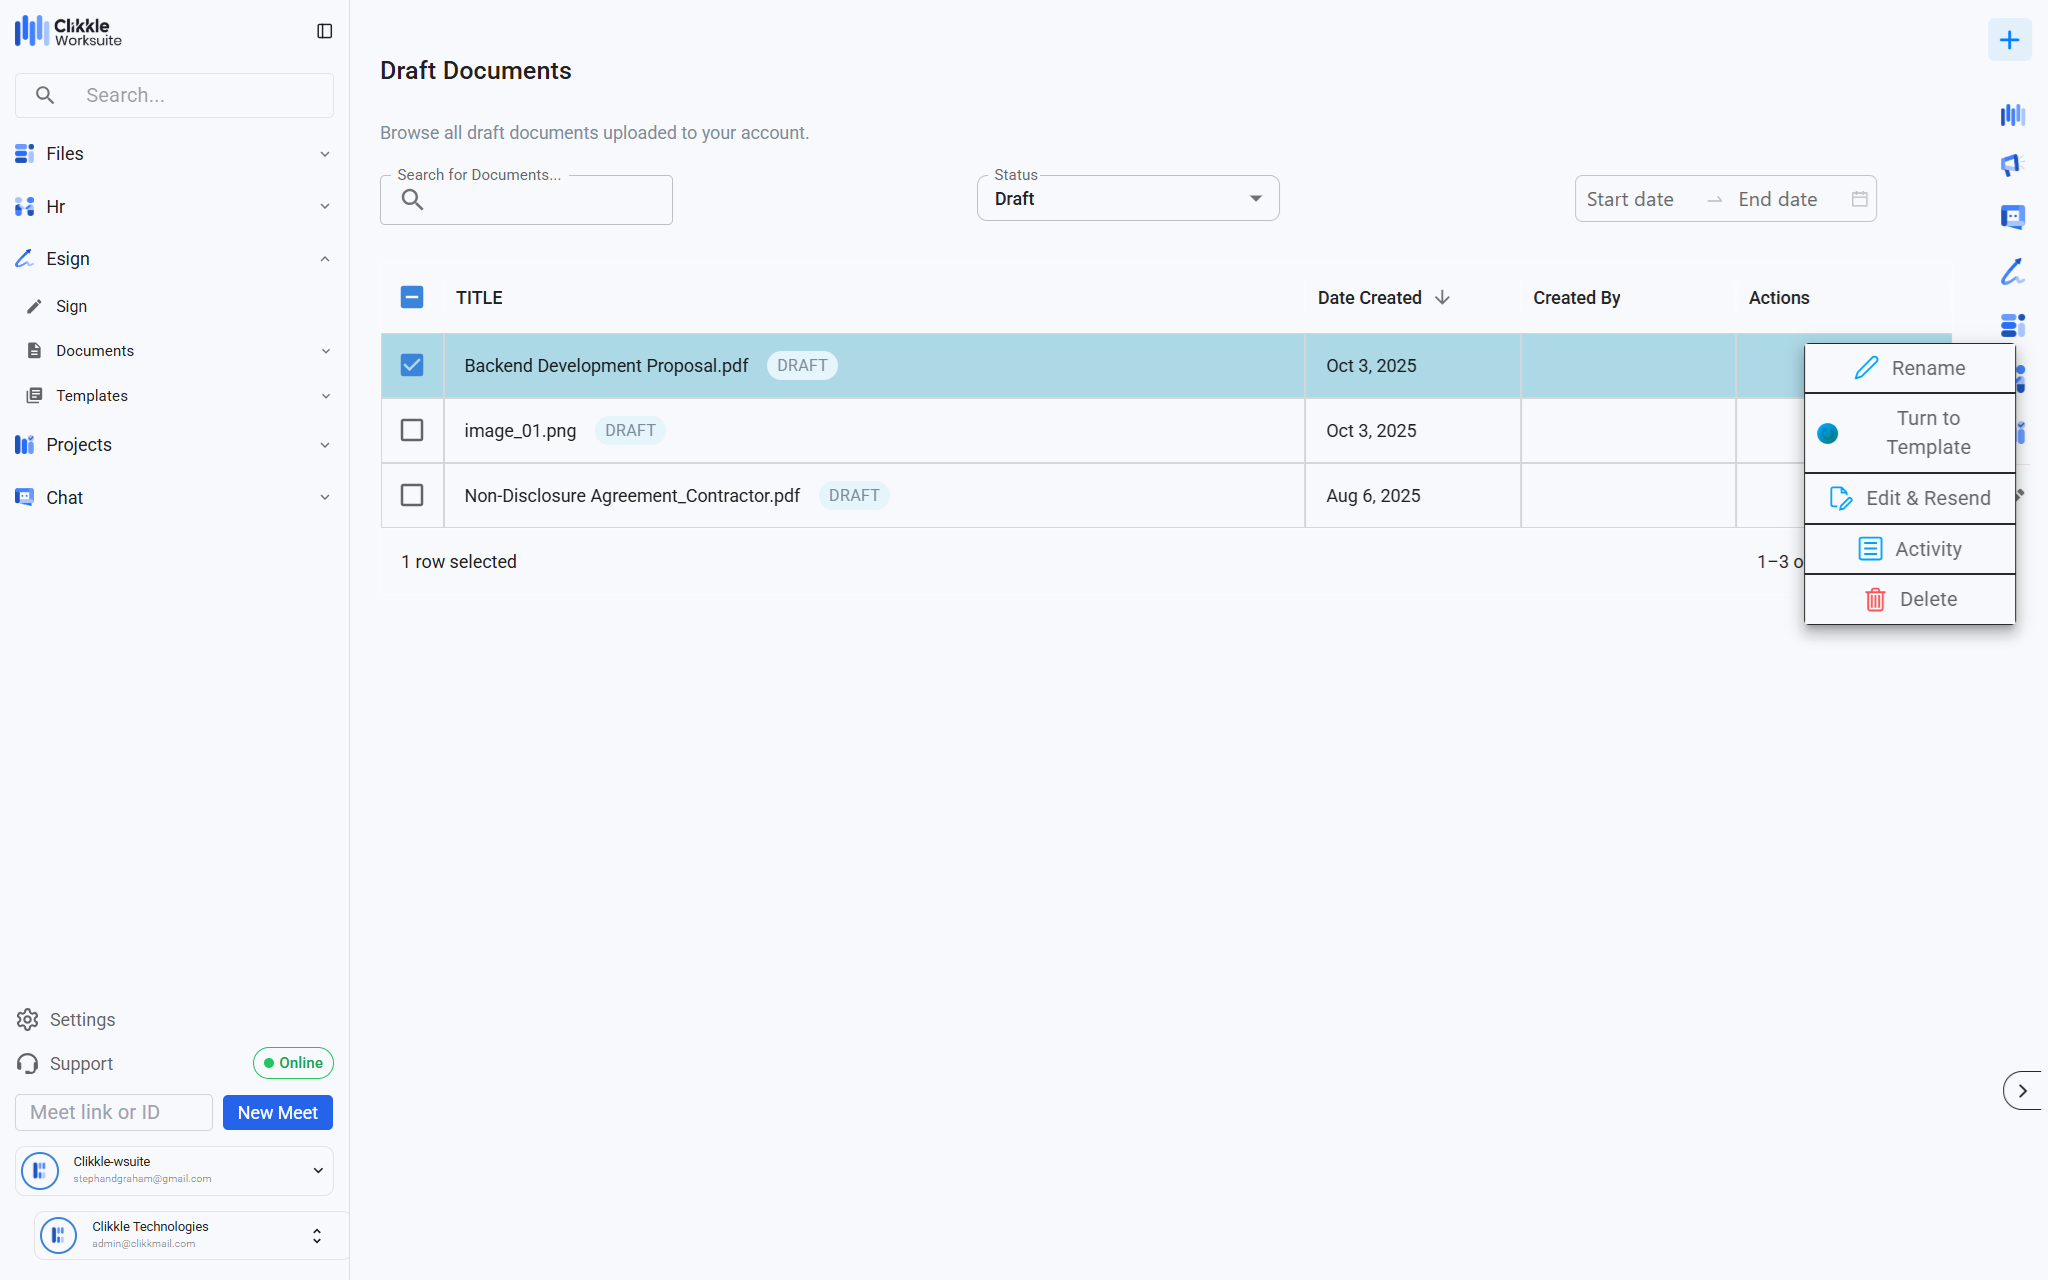Screen dimensions: 2048x1280
Task: Expand the right panel with circled chevron
Action: coord(2022,1090)
